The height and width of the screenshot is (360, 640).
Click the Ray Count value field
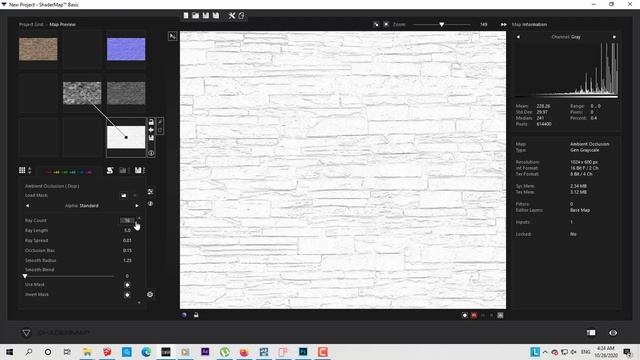[127, 220]
